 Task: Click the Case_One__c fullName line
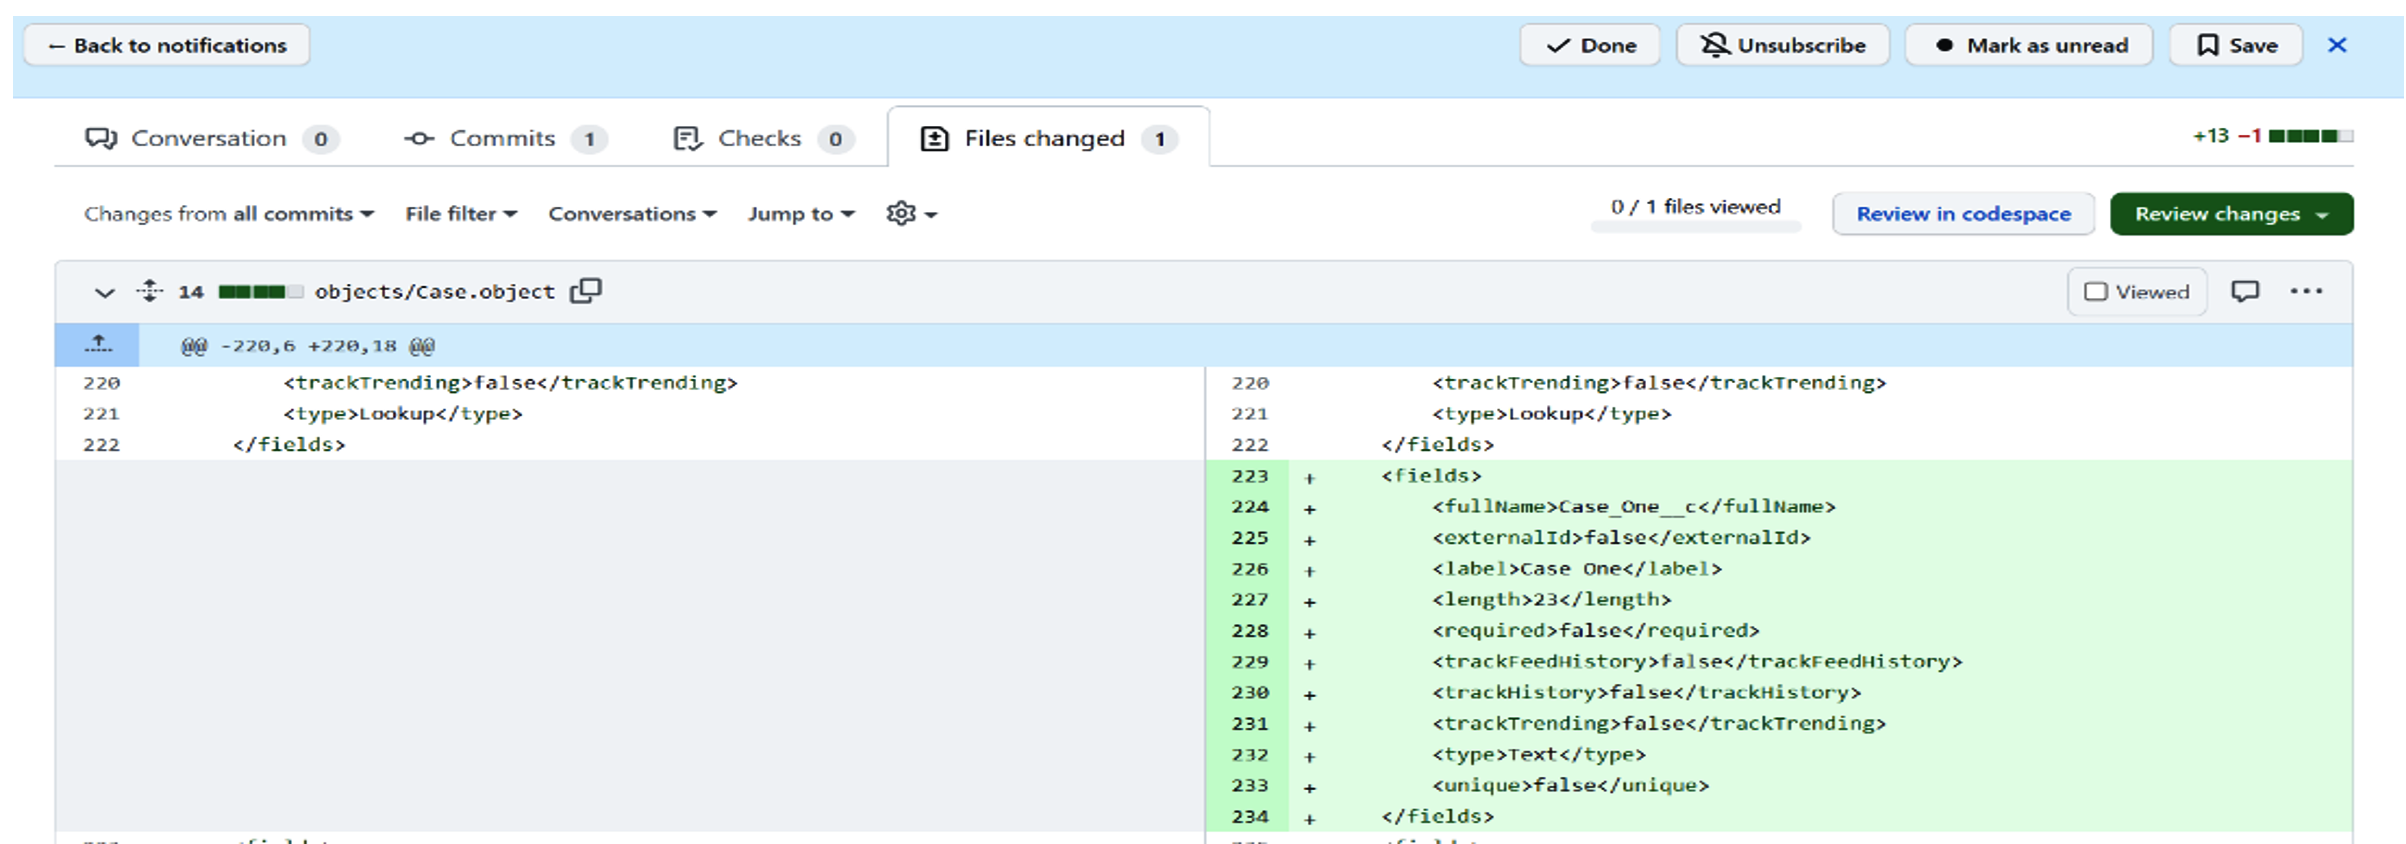click(1633, 507)
